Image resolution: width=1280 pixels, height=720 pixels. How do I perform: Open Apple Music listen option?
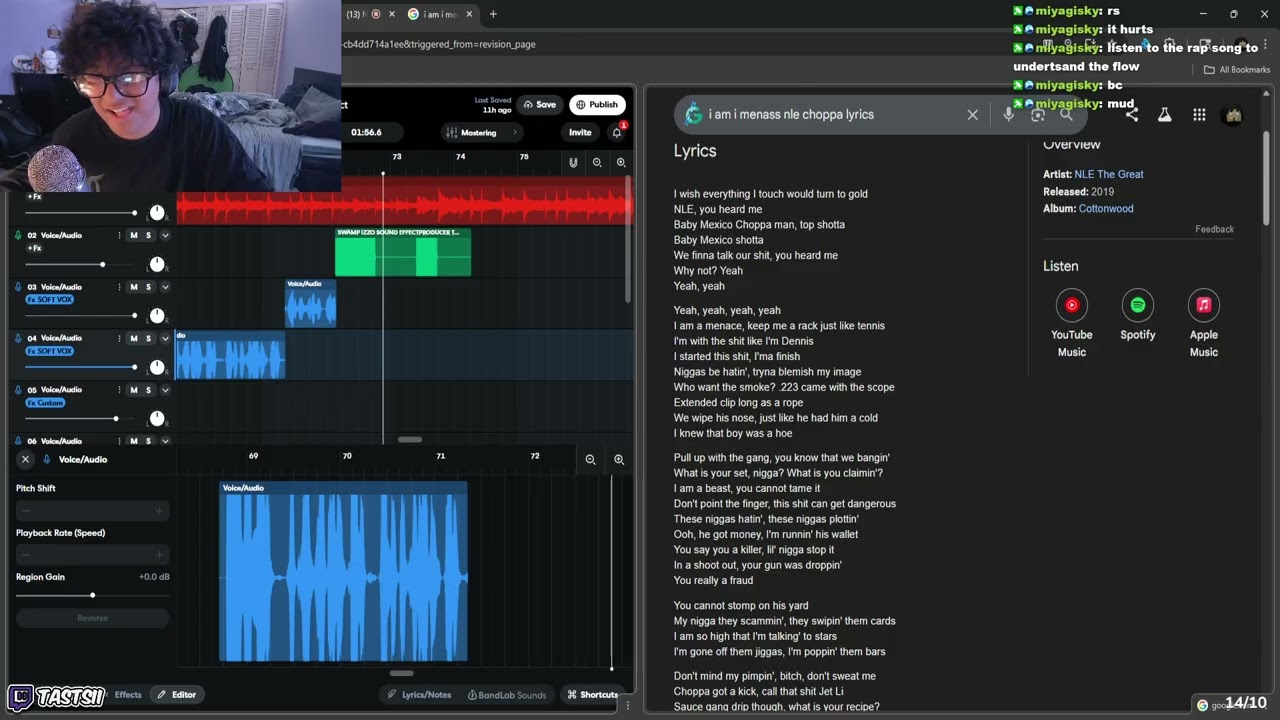tap(1203, 323)
